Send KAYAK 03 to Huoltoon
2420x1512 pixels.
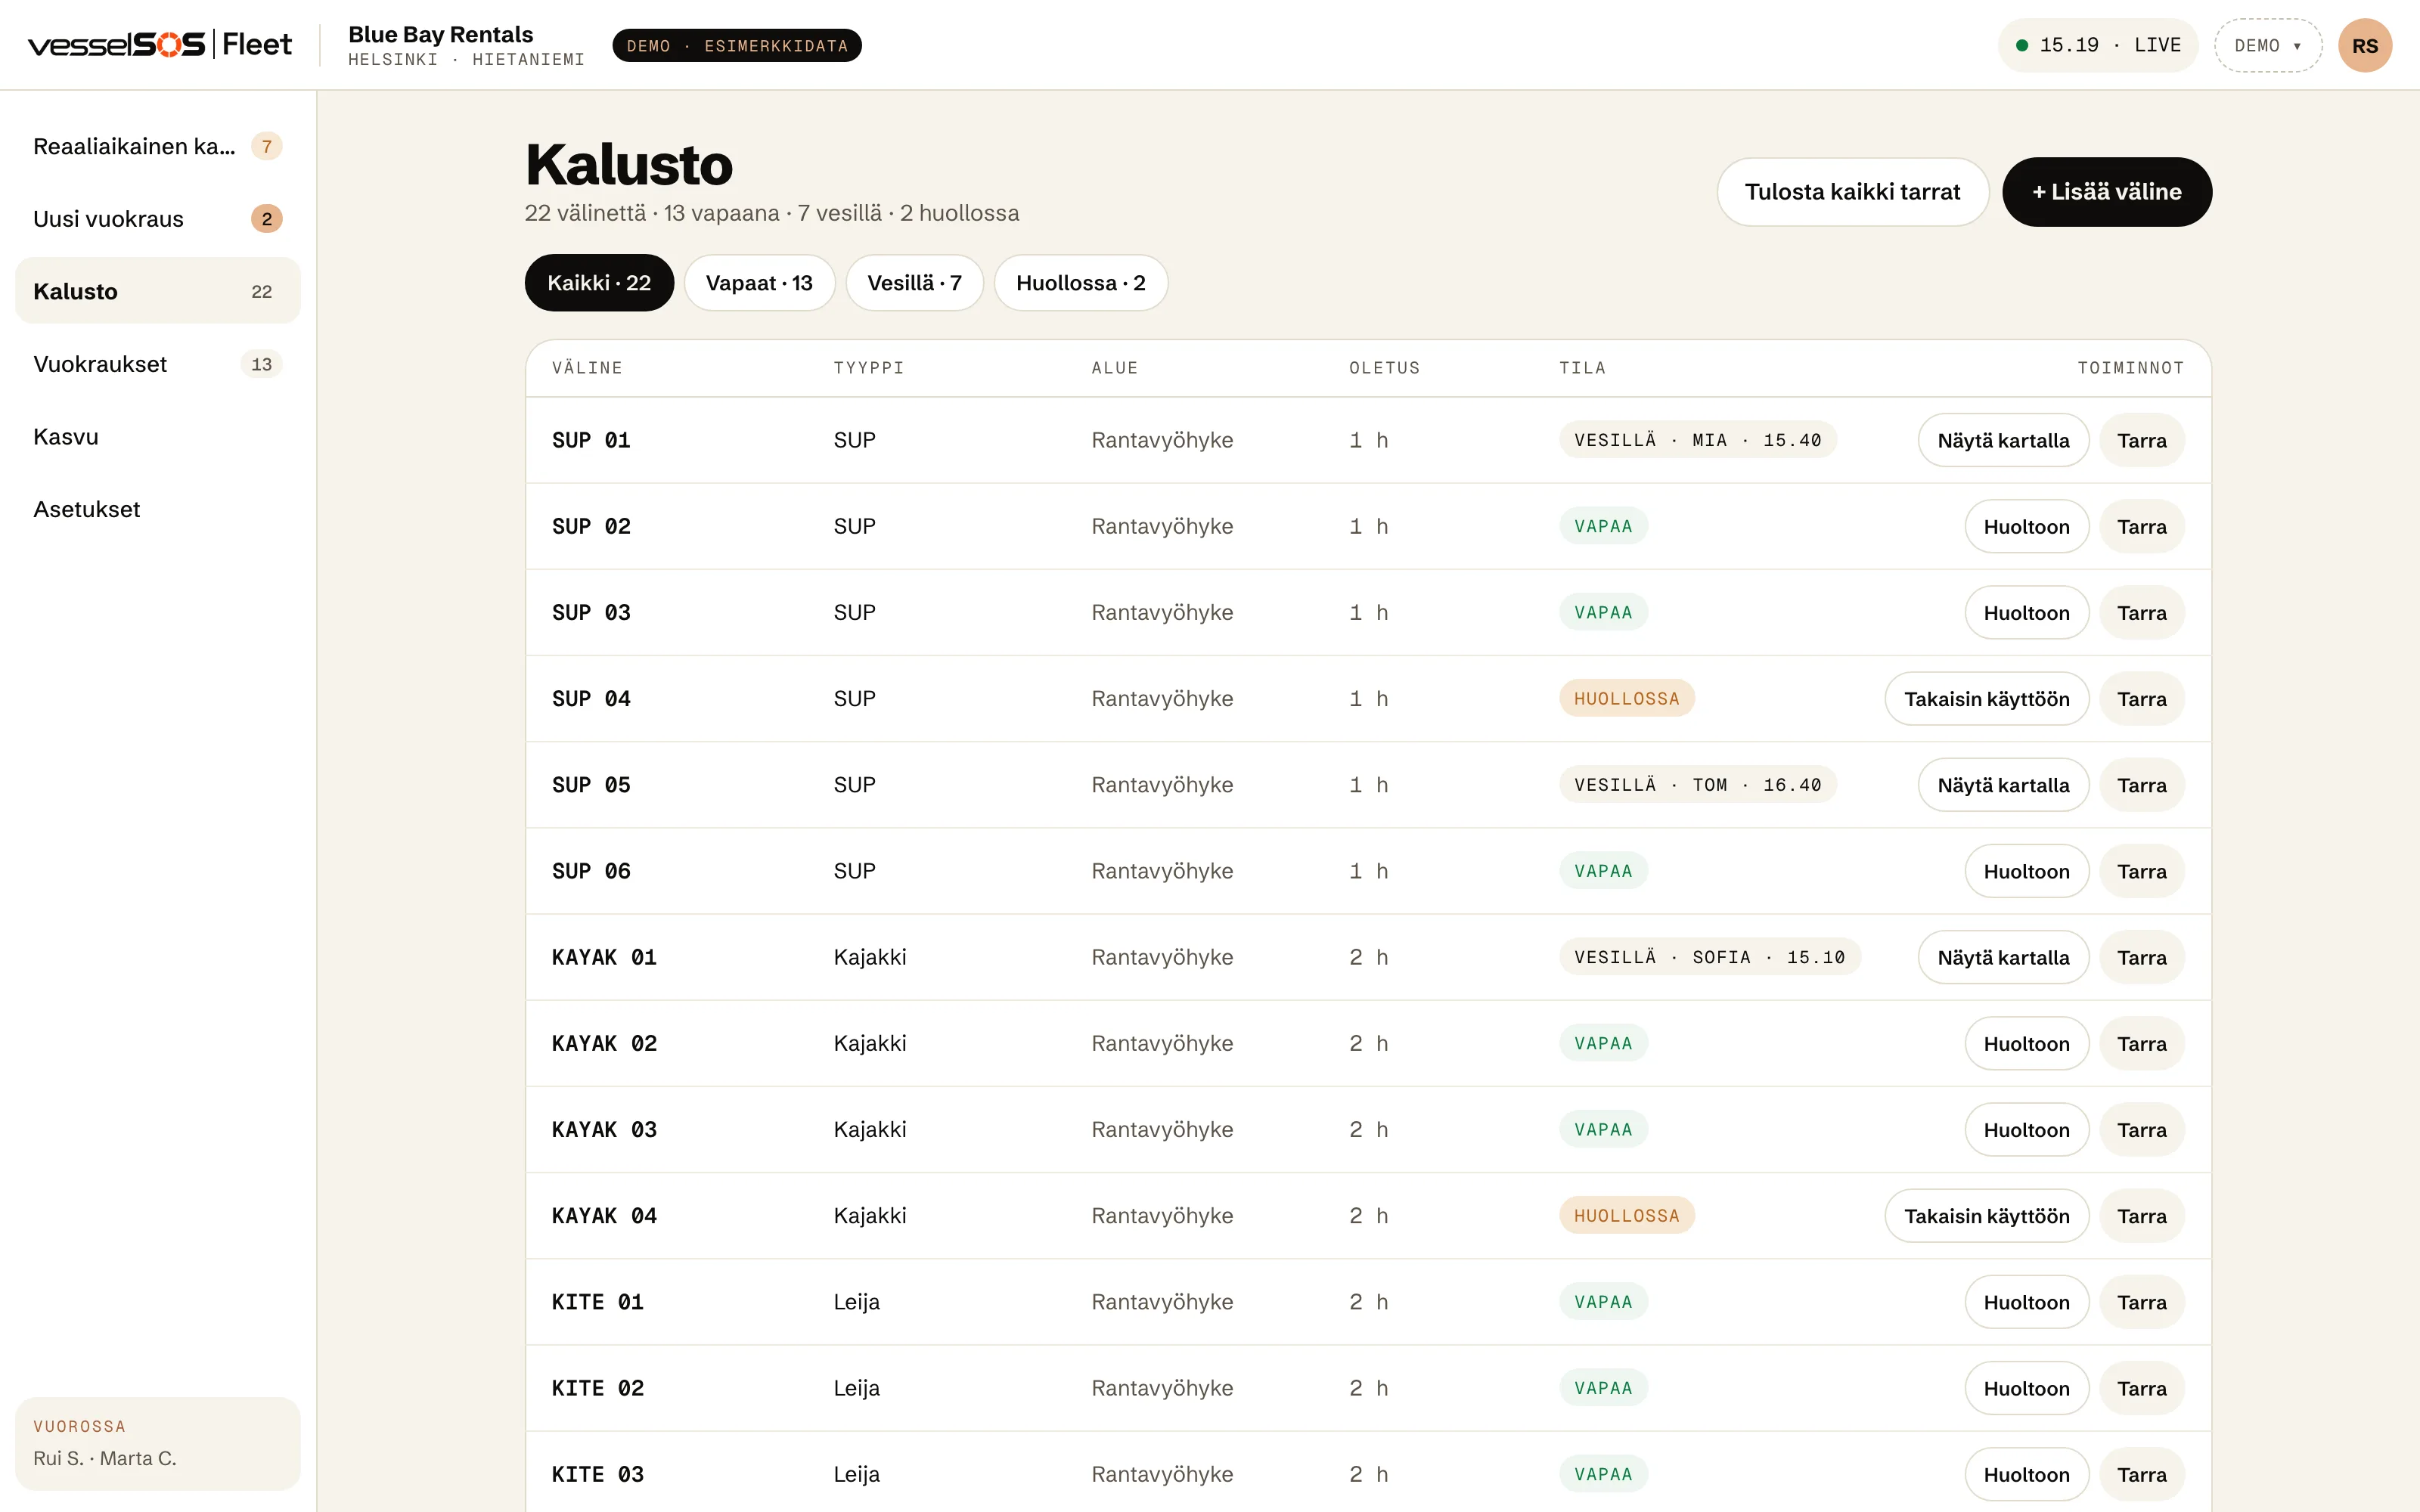point(2026,1130)
